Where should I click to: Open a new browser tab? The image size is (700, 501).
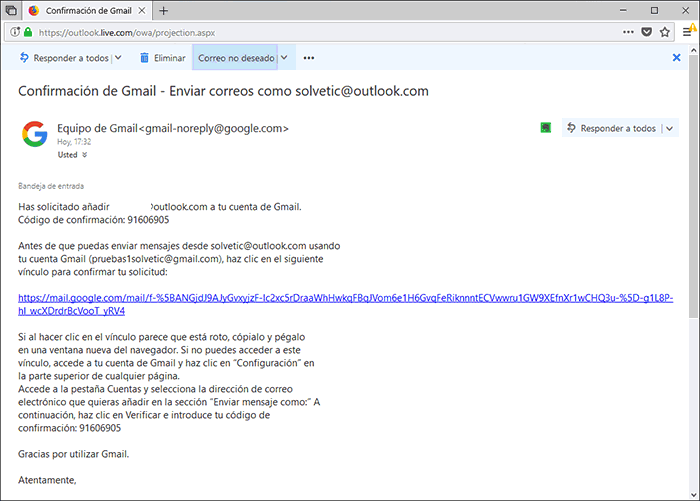pos(163,11)
